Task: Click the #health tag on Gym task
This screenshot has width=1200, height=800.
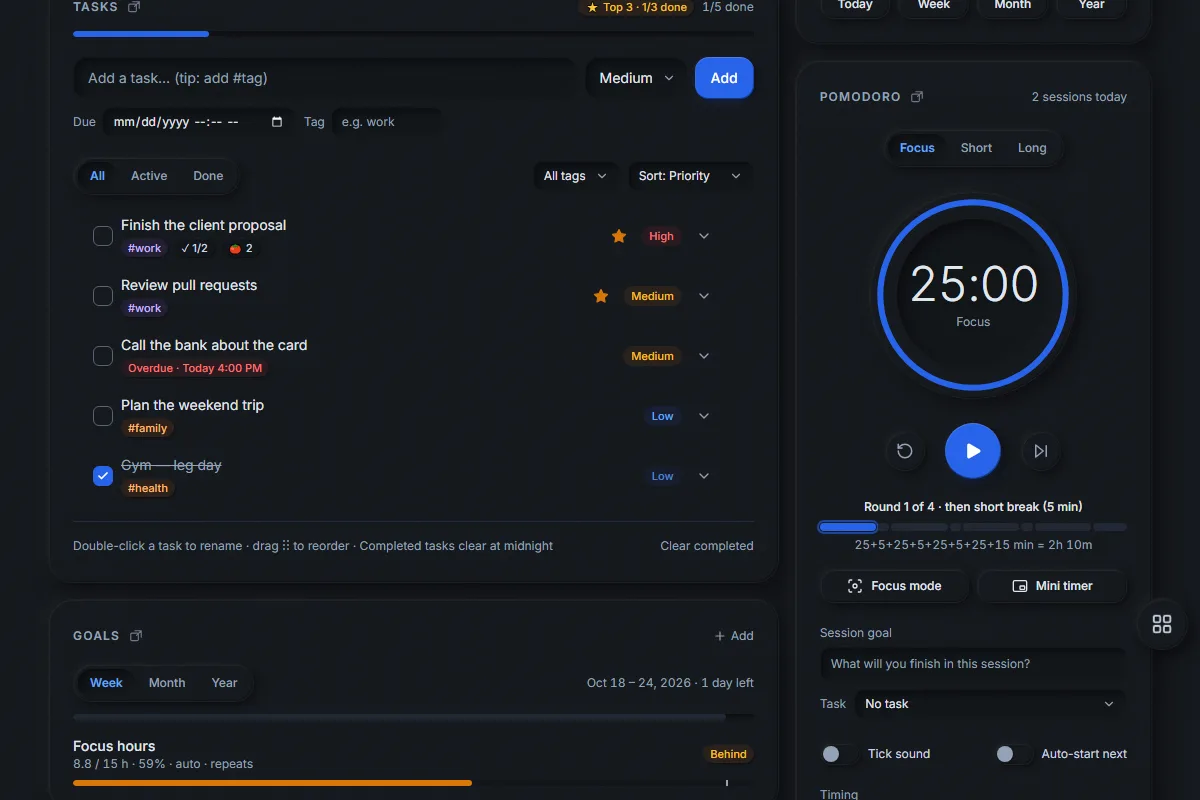Action: coord(148,488)
